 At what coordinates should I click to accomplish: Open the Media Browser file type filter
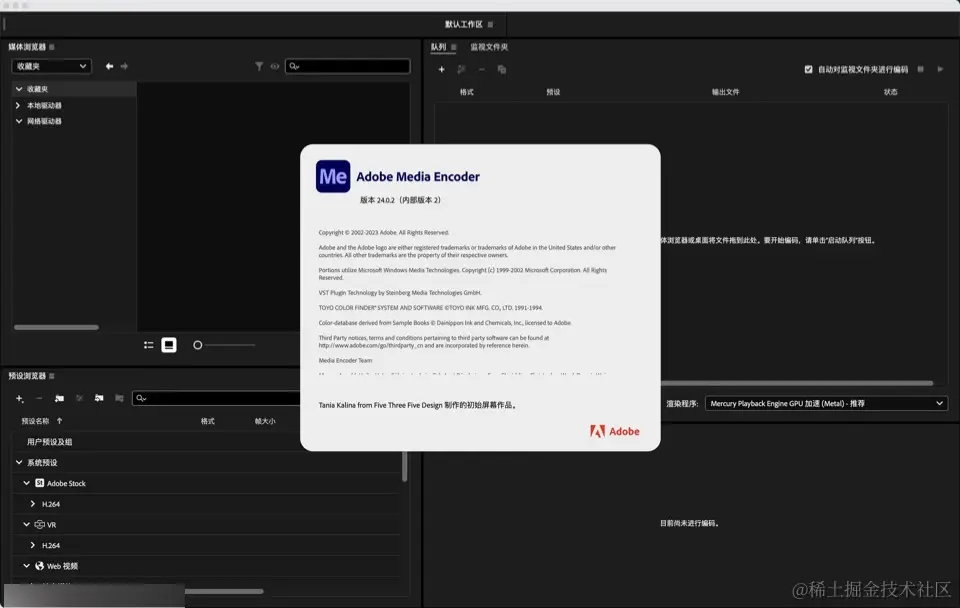click(259, 66)
